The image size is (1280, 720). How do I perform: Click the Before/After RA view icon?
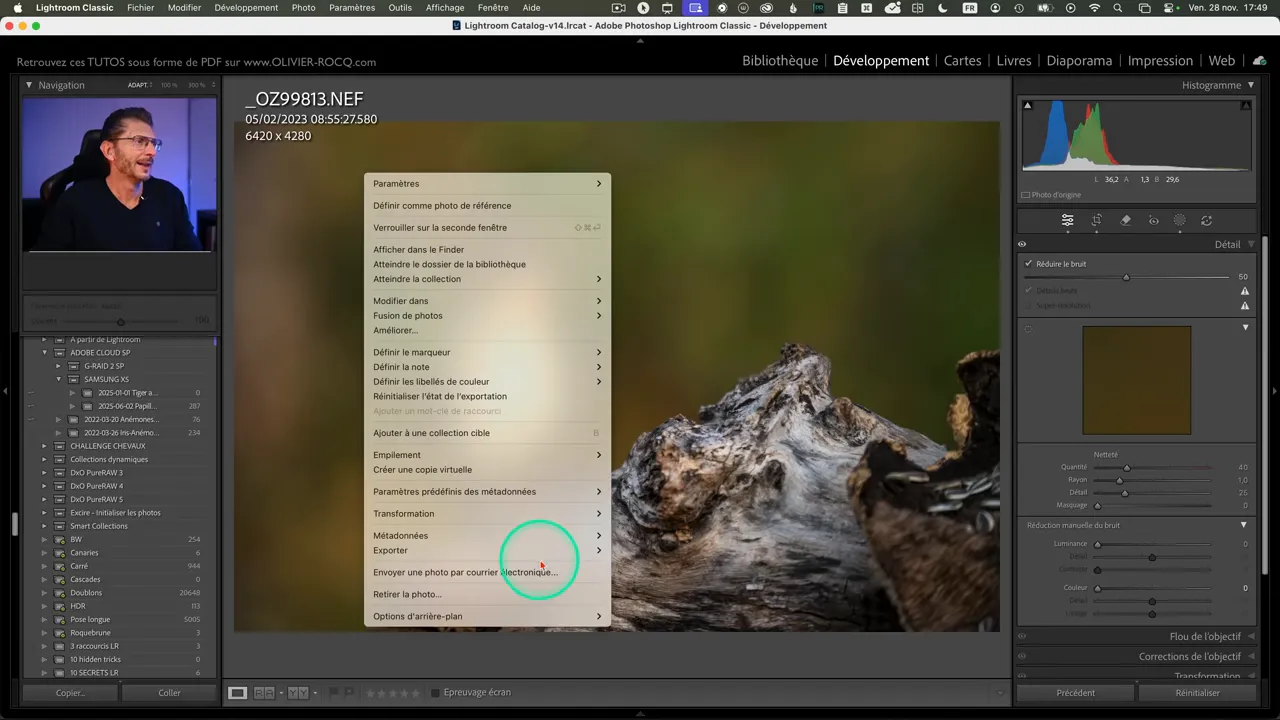coord(264,693)
